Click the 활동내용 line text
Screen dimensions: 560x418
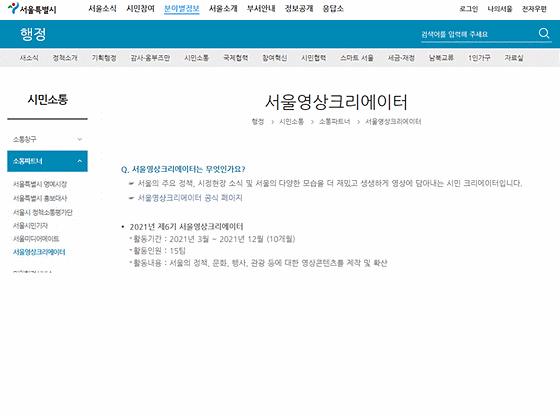click(x=259, y=263)
